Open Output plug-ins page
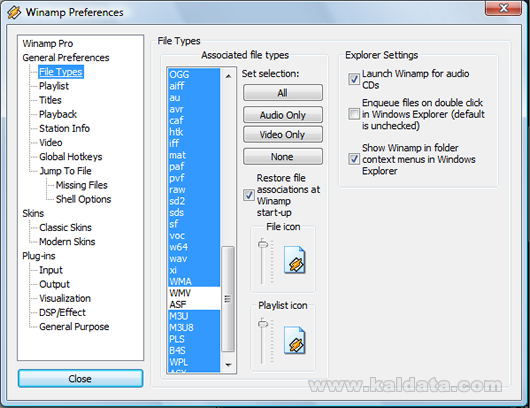Viewport: 530px width, 408px height. coord(54,285)
